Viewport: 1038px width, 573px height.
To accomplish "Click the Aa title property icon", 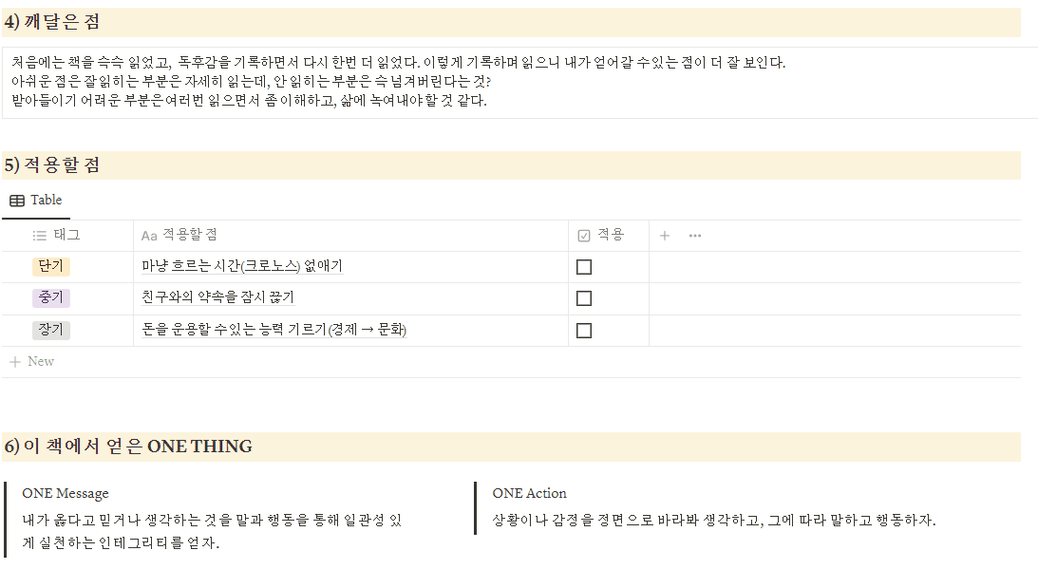I will pos(149,236).
